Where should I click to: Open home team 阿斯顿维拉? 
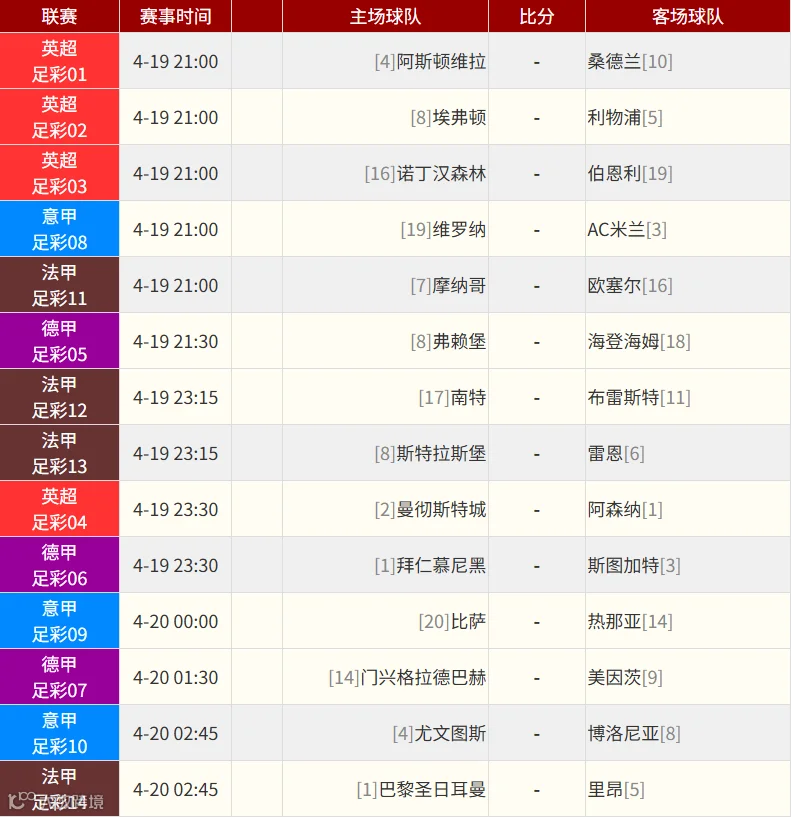(x=441, y=61)
